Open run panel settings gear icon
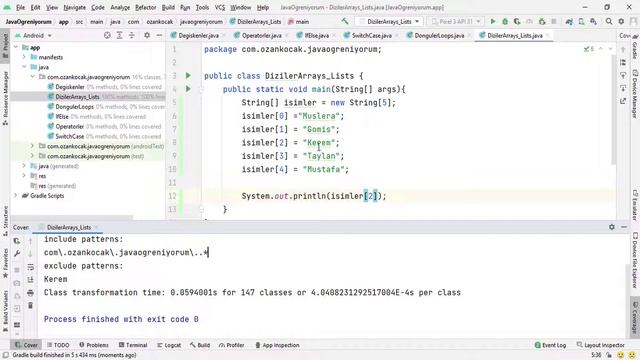This screenshot has width=640, height=360. (611, 227)
